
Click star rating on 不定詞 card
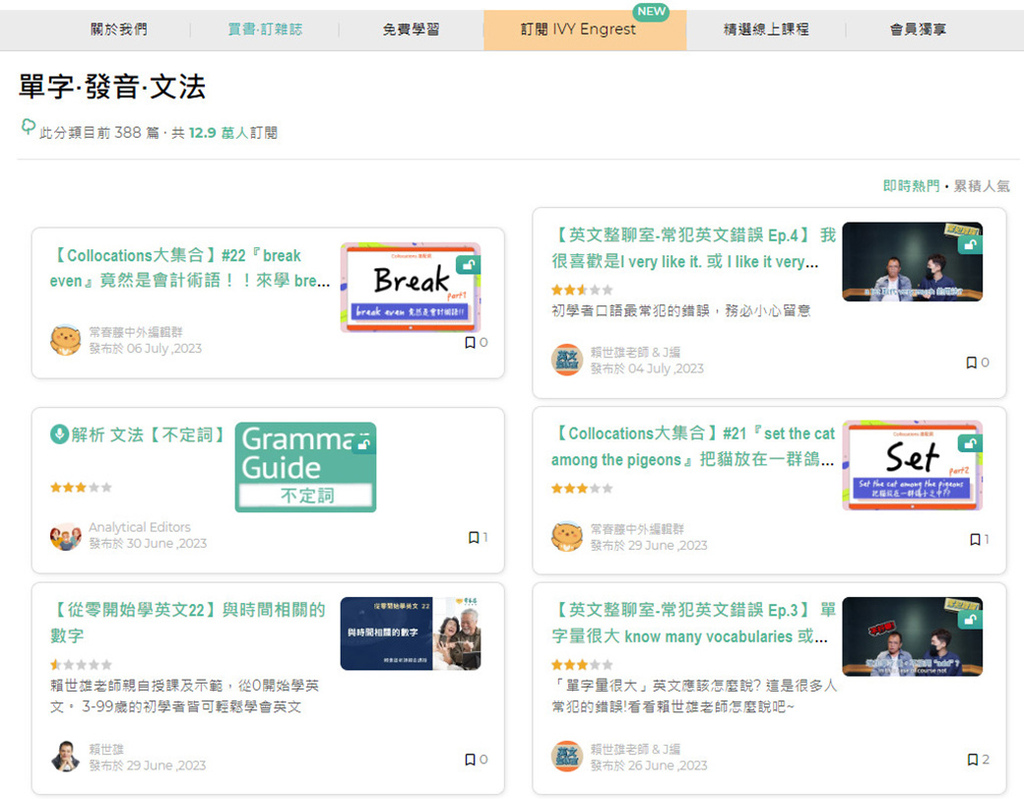[81, 487]
